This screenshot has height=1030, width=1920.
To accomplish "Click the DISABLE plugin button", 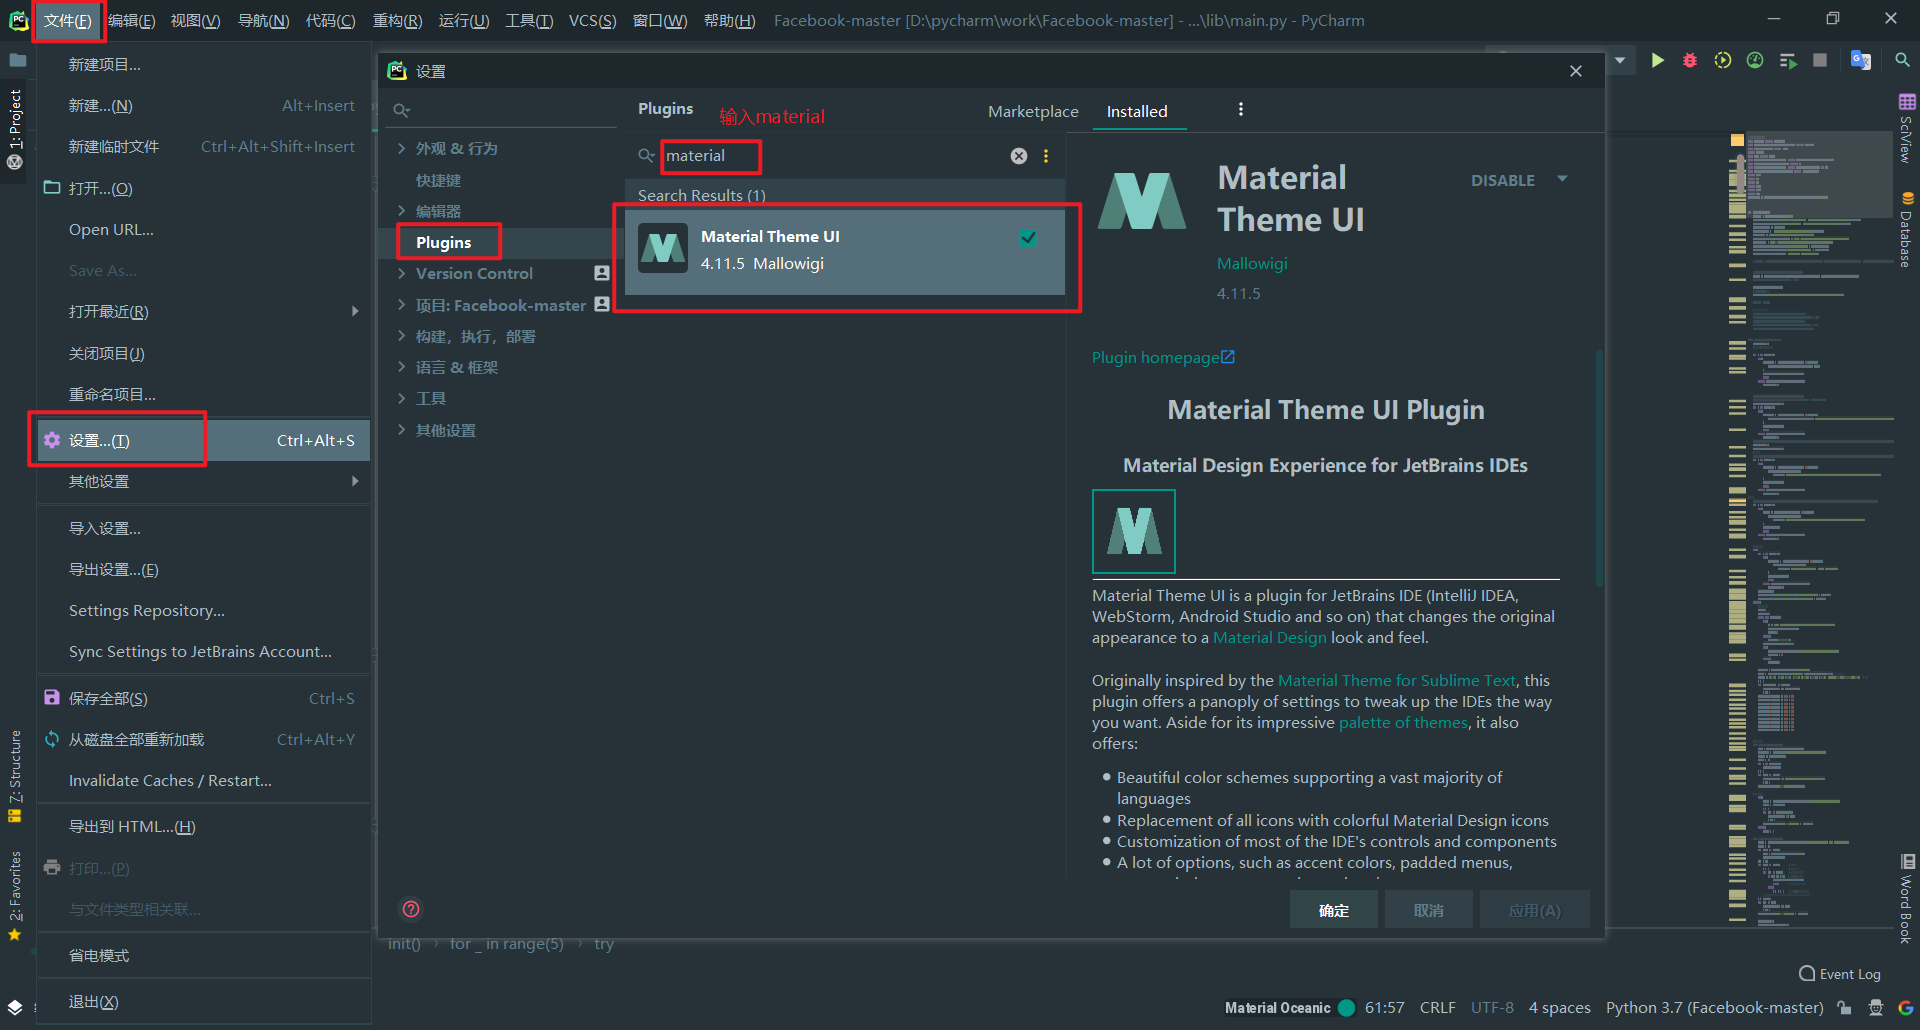I will pyautogui.click(x=1502, y=181).
